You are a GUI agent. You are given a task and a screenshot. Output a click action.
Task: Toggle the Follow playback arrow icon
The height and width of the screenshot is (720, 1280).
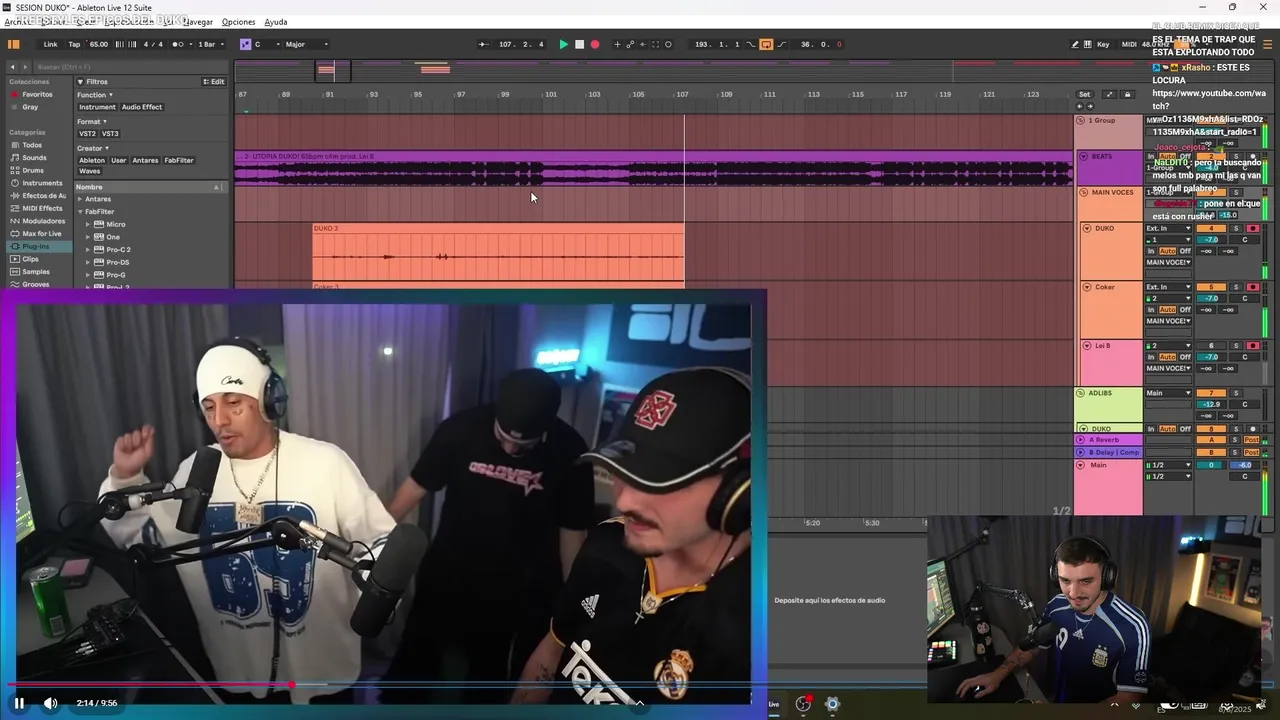pyautogui.click(x=483, y=44)
